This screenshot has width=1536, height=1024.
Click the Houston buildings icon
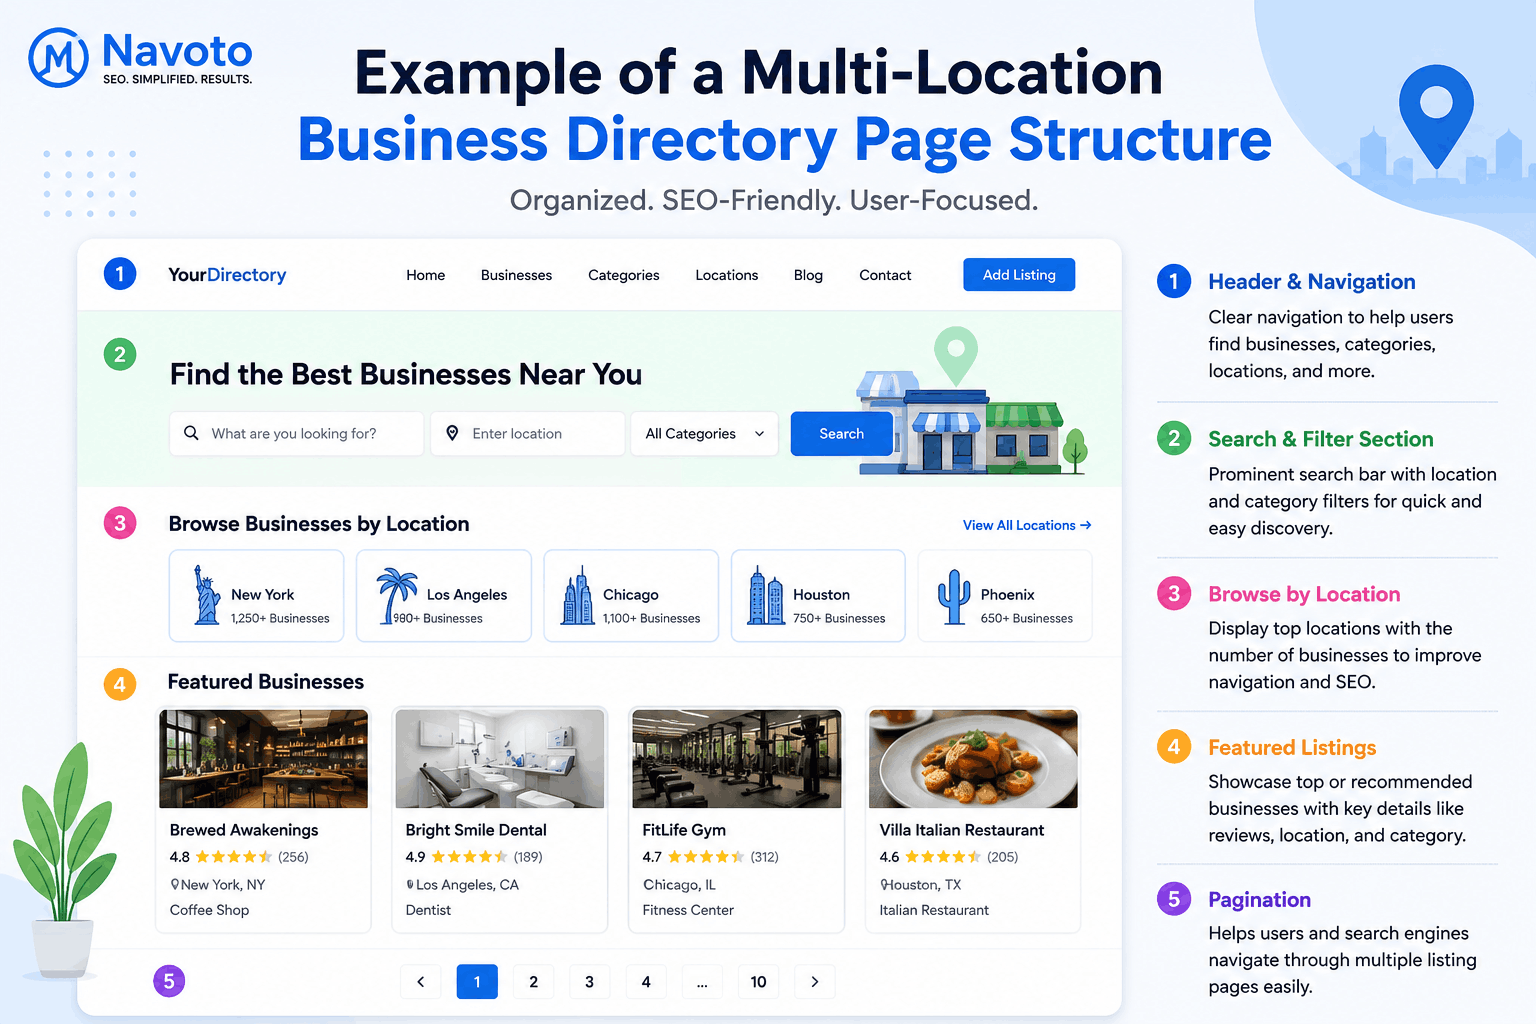pos(766,595)
